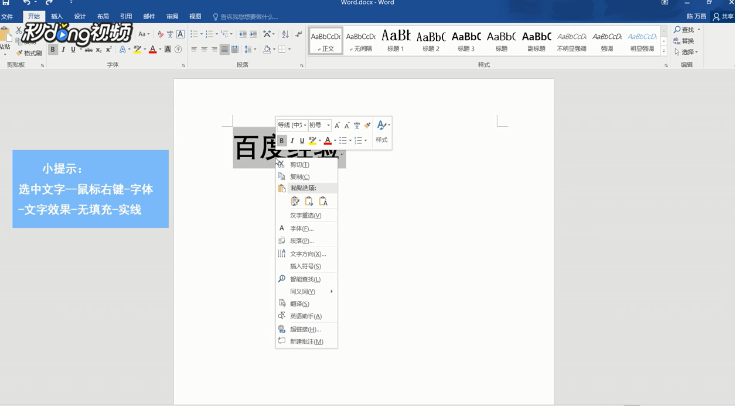Click the Clear Formatting eraser icon

tap(160, 34)
